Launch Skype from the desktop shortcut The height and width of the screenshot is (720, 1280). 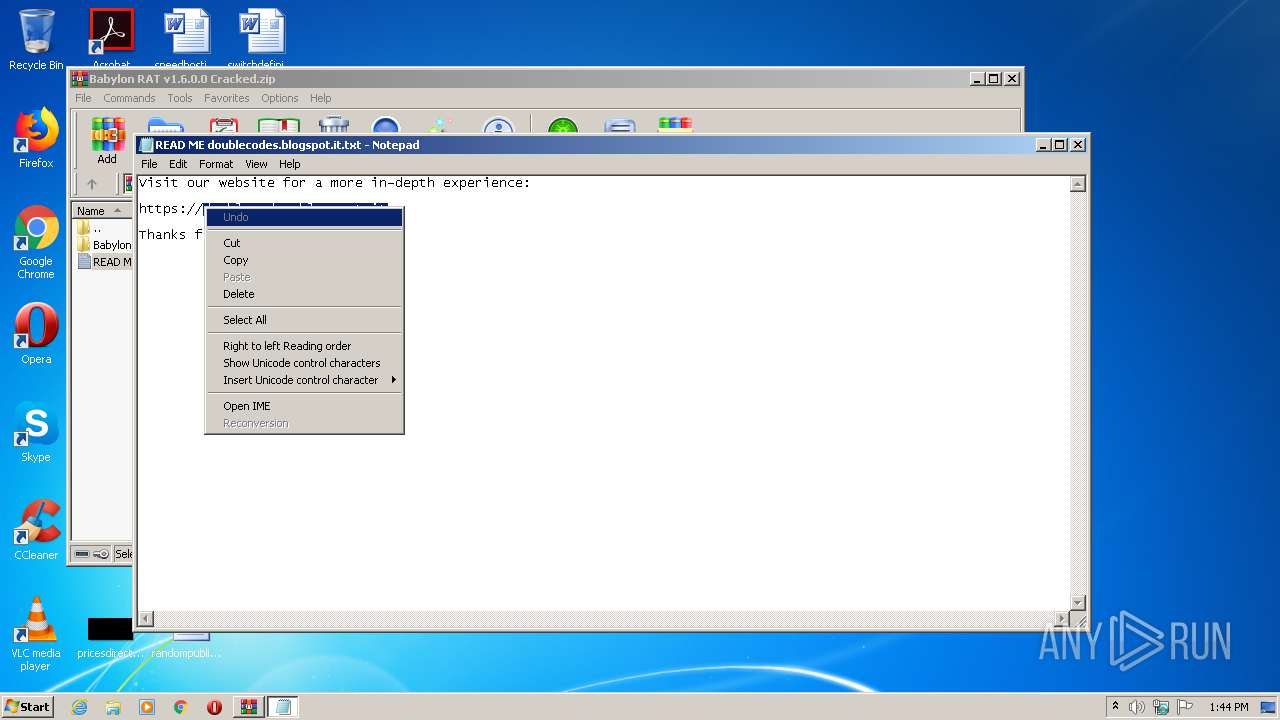point(36,432)
